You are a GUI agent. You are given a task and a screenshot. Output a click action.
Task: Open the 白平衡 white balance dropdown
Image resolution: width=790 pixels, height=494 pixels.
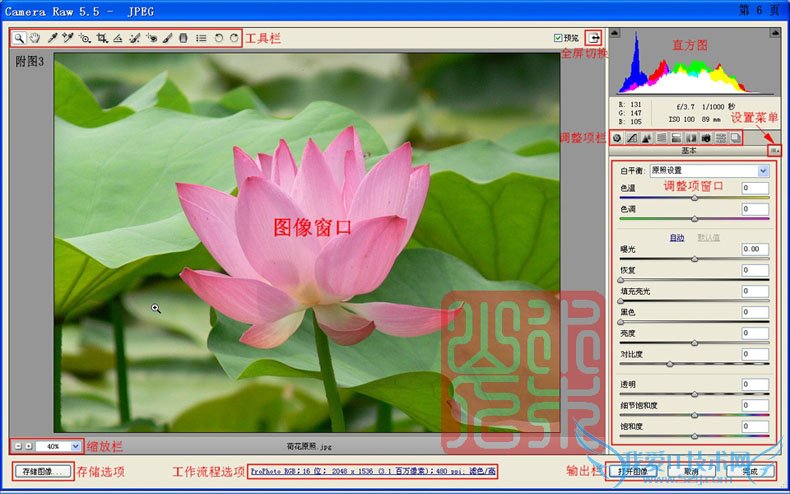pyautogui.click(x=708, y=171)
